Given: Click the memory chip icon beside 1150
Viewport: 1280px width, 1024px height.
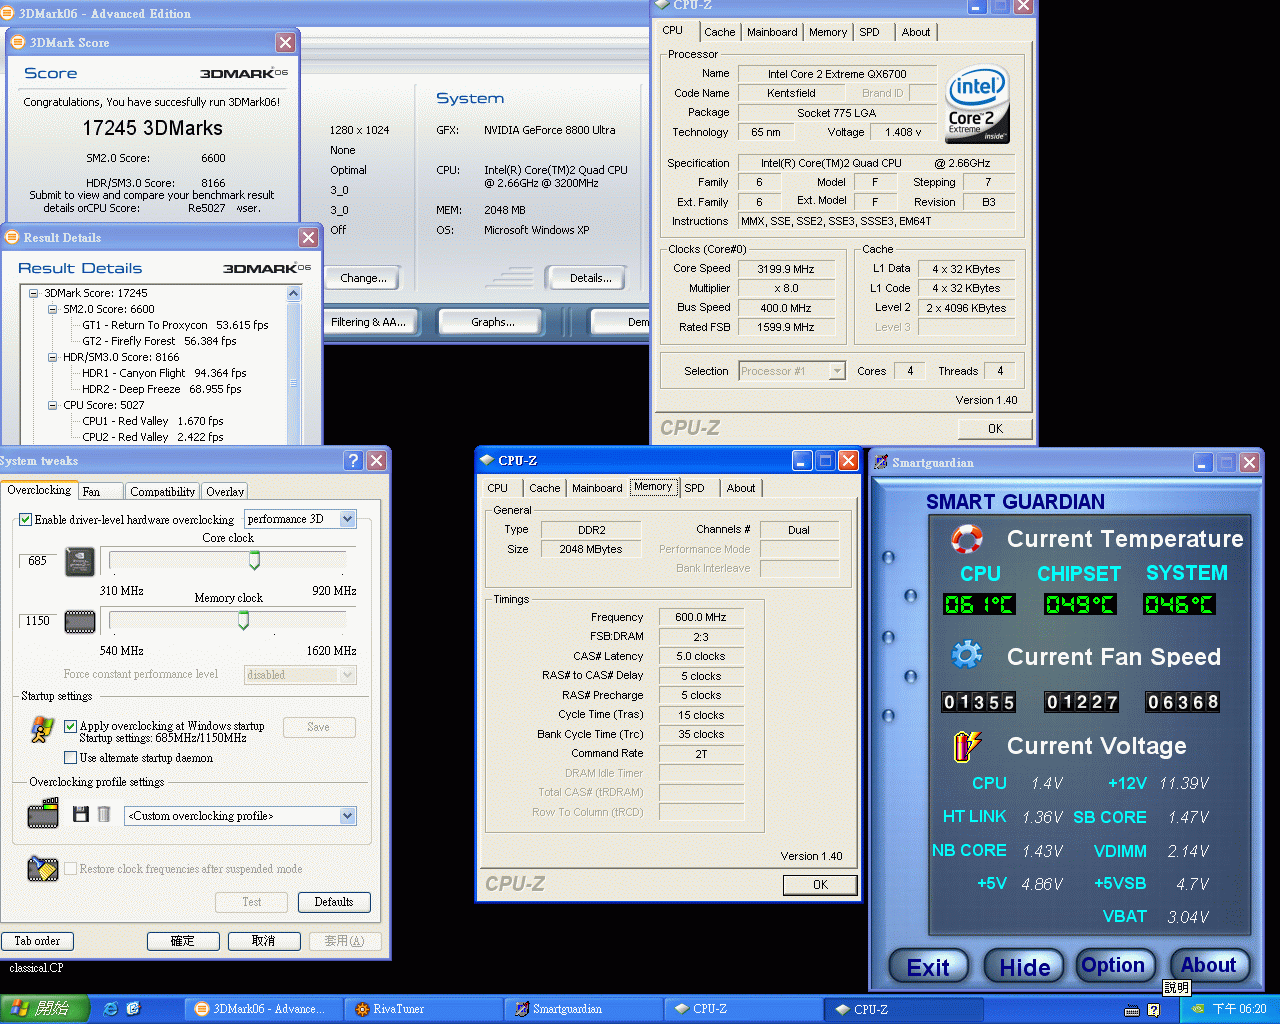Looking at the screenshot, I should coord(80,622).
